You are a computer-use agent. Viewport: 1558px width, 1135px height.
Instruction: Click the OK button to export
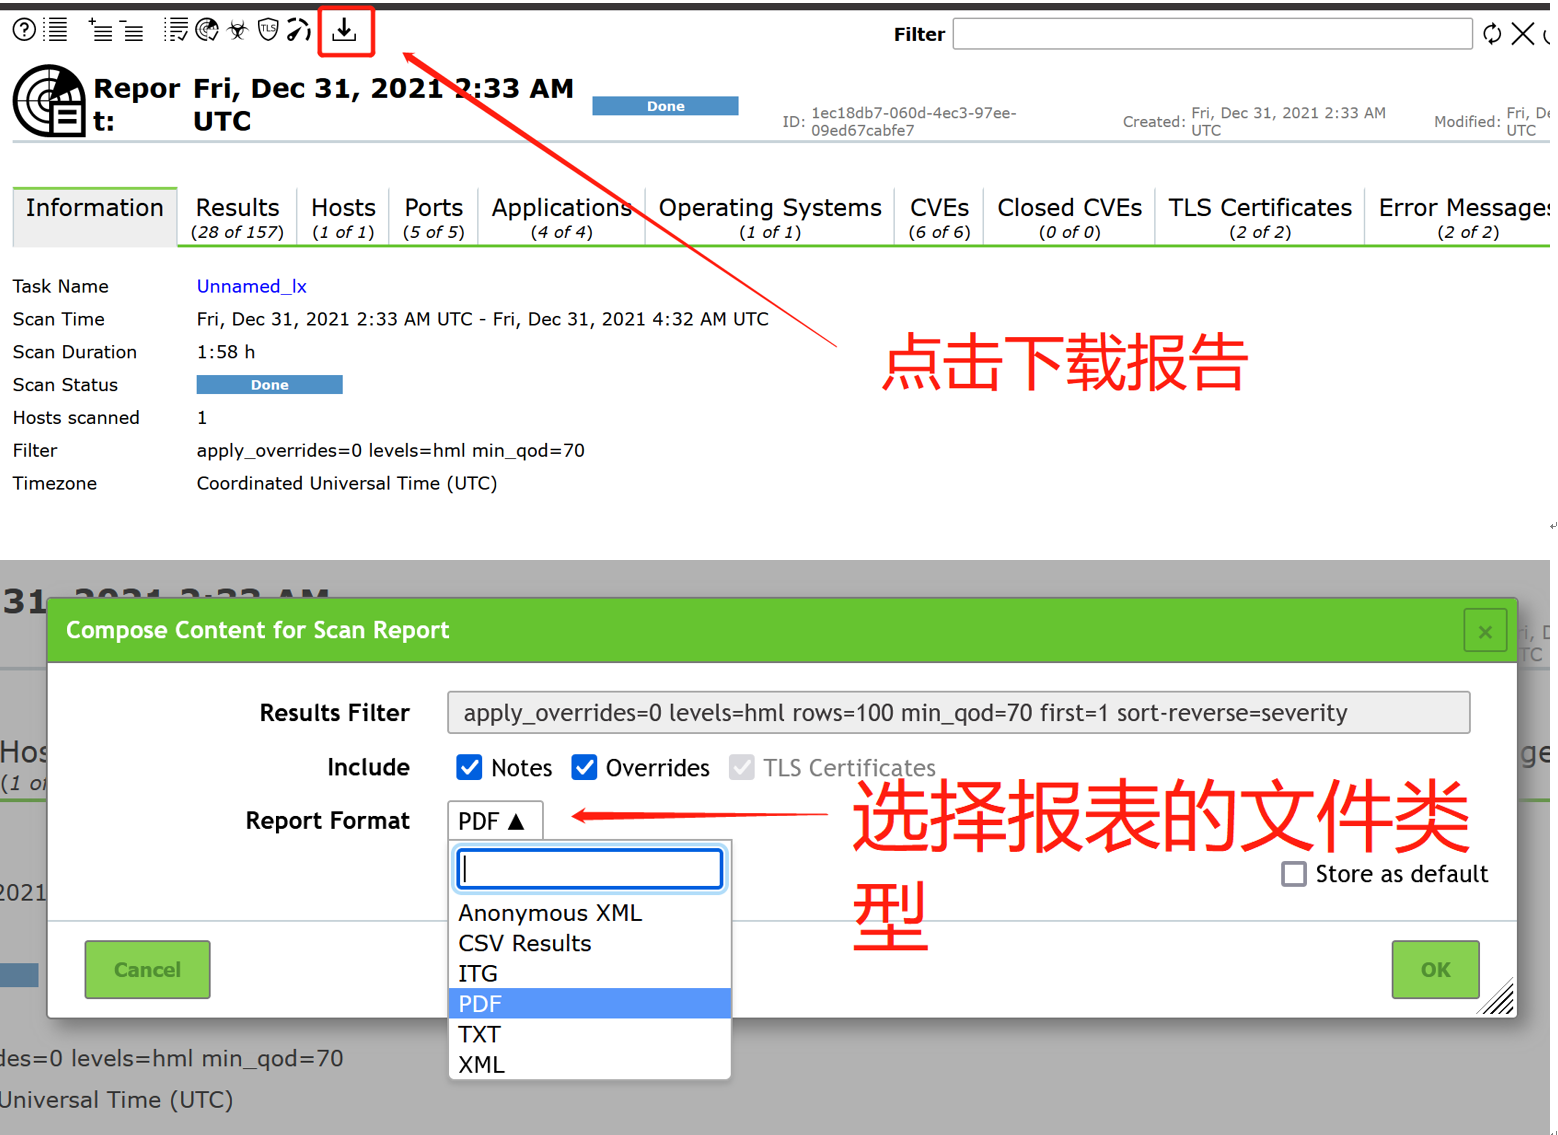[1434, 969]
